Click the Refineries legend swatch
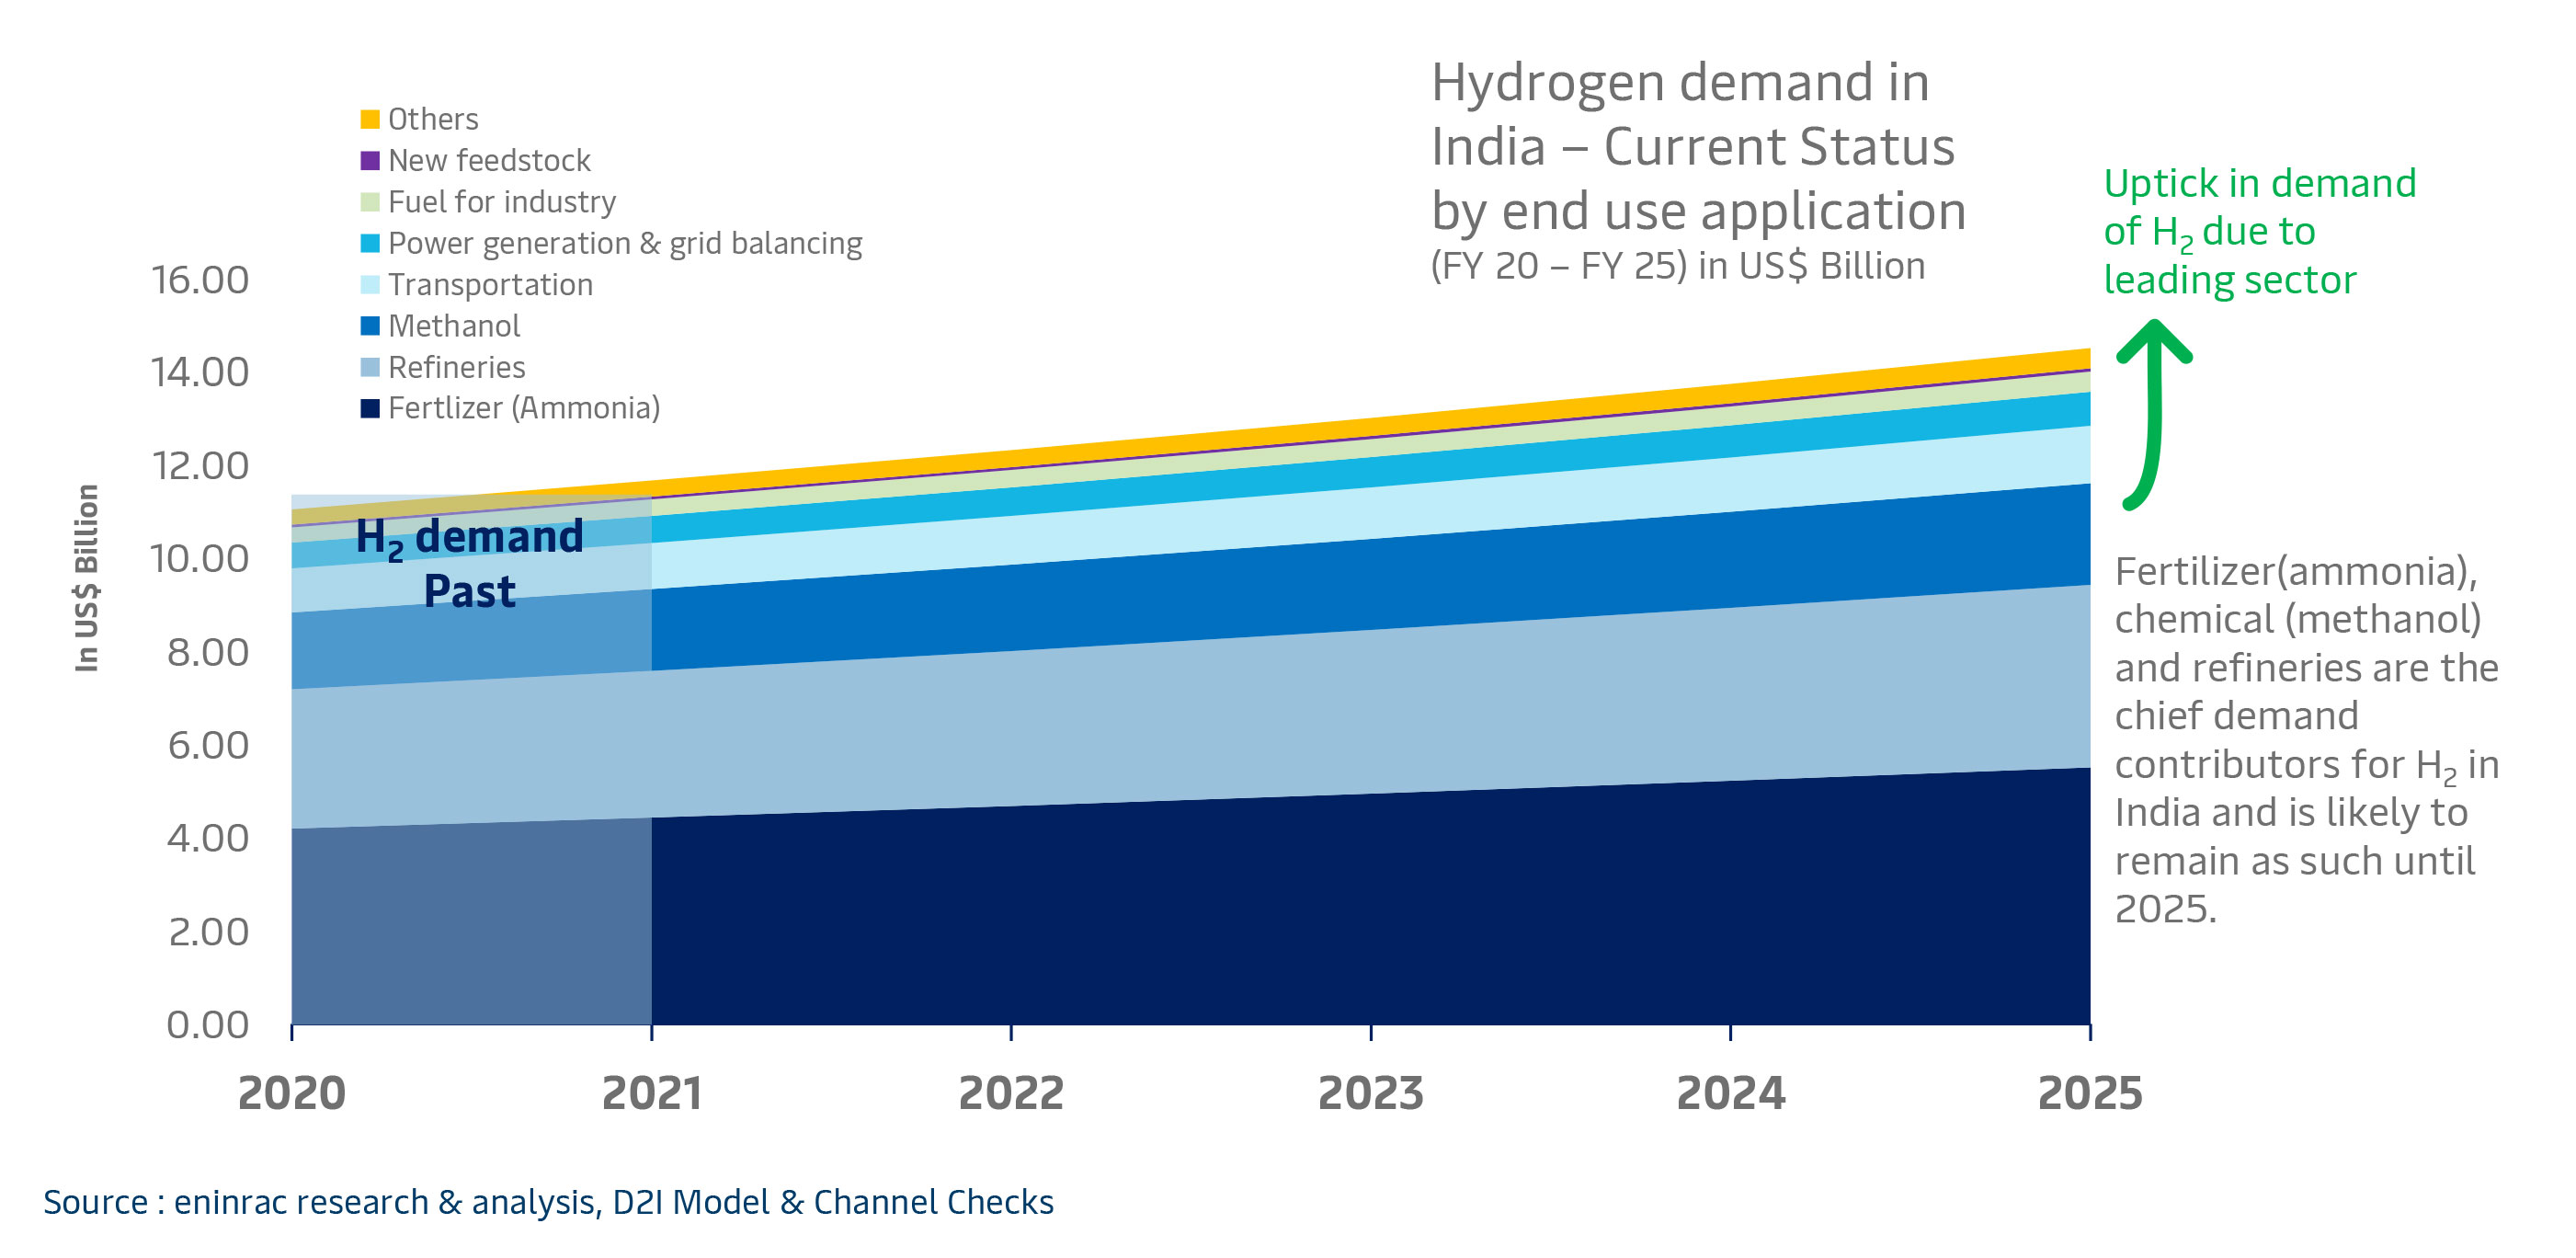 coord(370,367)
